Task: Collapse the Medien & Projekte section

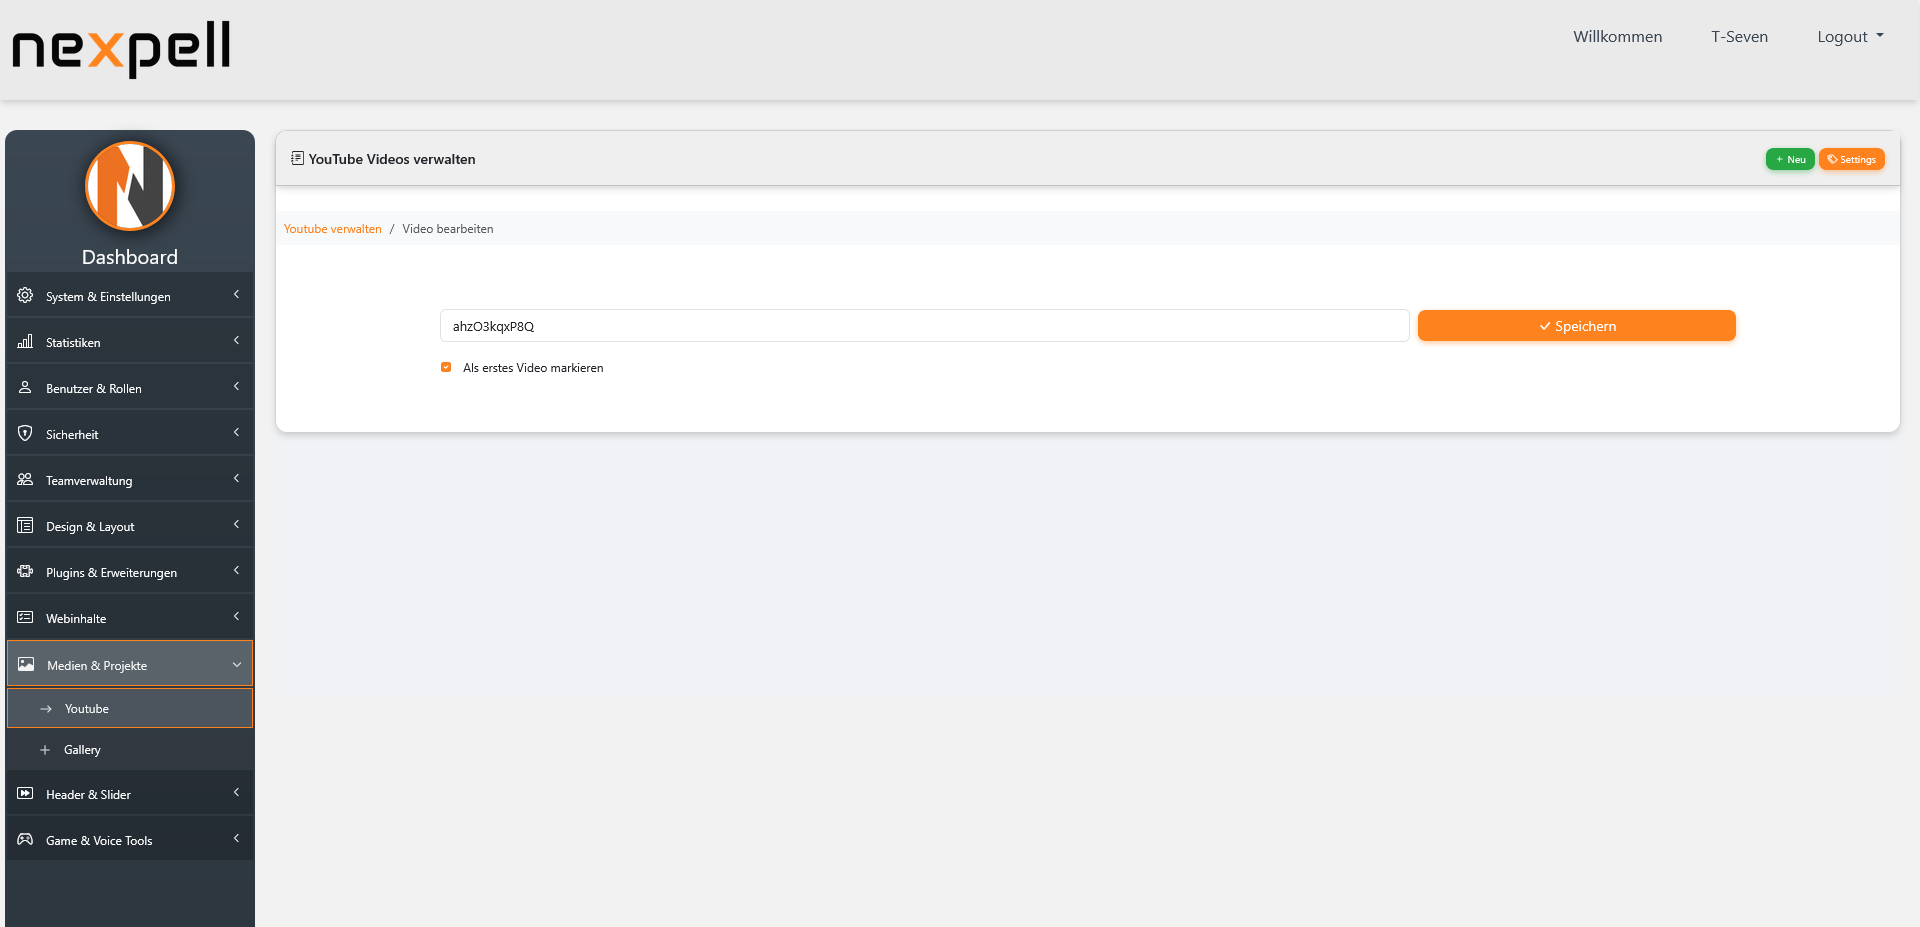Action: tap(130, 663)
